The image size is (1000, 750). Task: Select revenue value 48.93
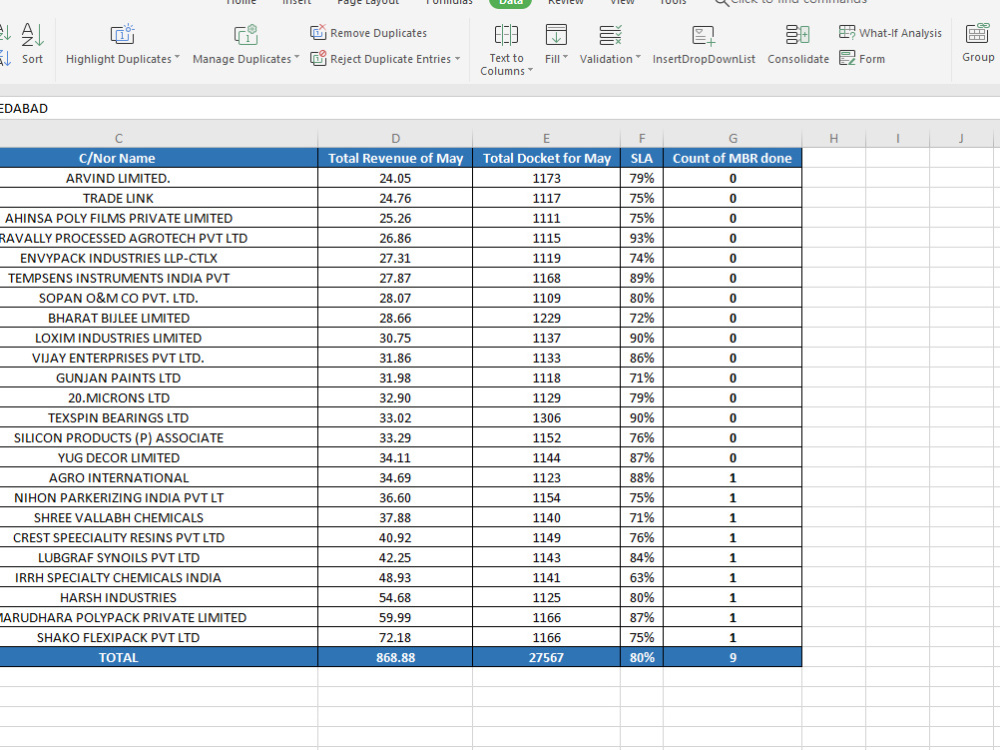coord(395,578)
